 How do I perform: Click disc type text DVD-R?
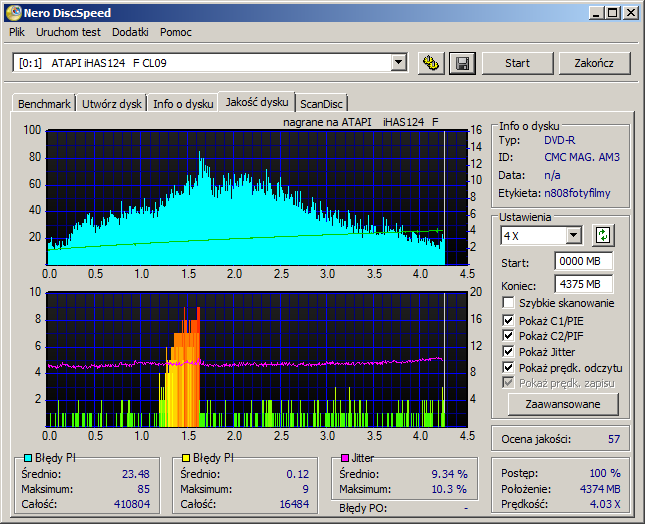[559, 140]
